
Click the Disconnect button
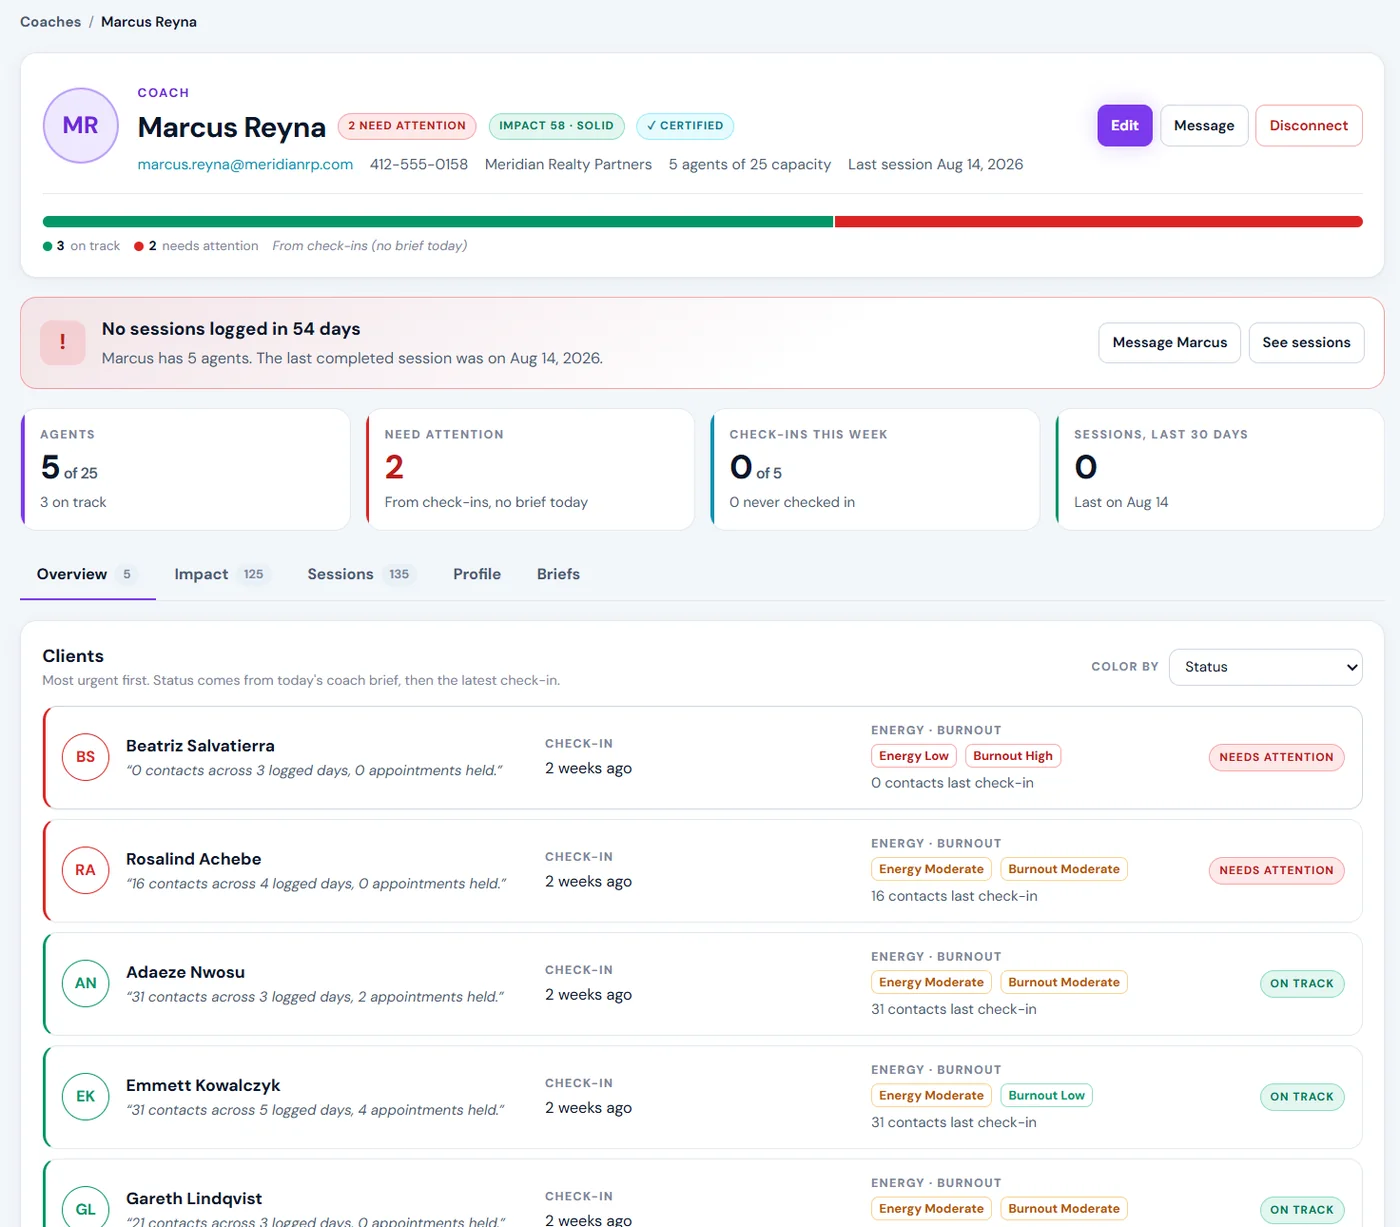pos(1309,126)
